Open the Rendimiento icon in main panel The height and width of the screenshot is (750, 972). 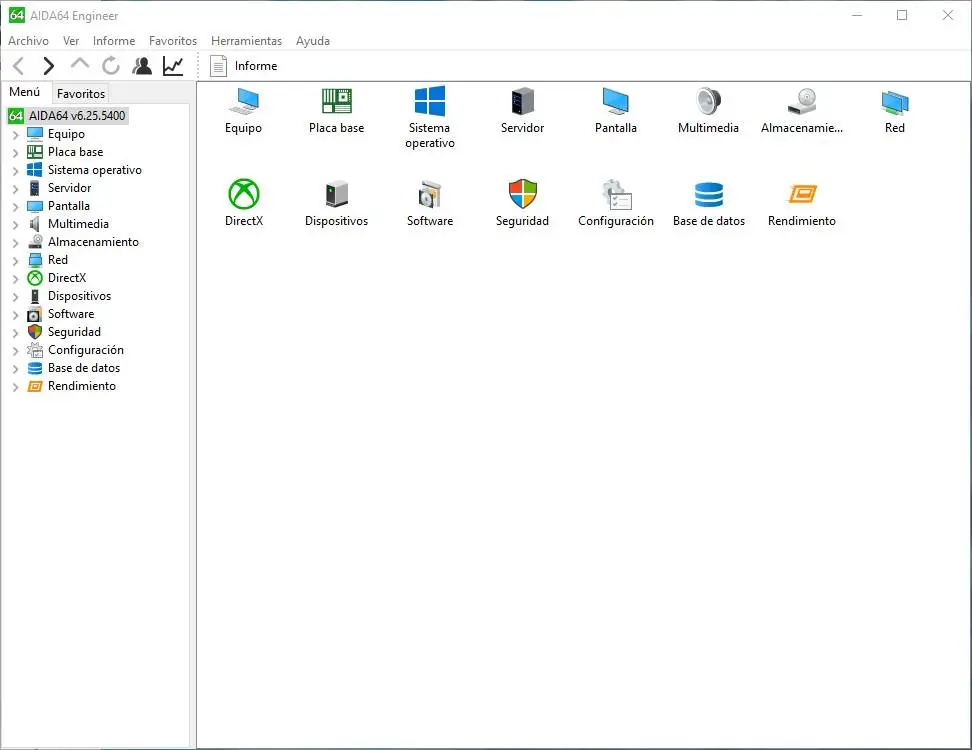801,194
